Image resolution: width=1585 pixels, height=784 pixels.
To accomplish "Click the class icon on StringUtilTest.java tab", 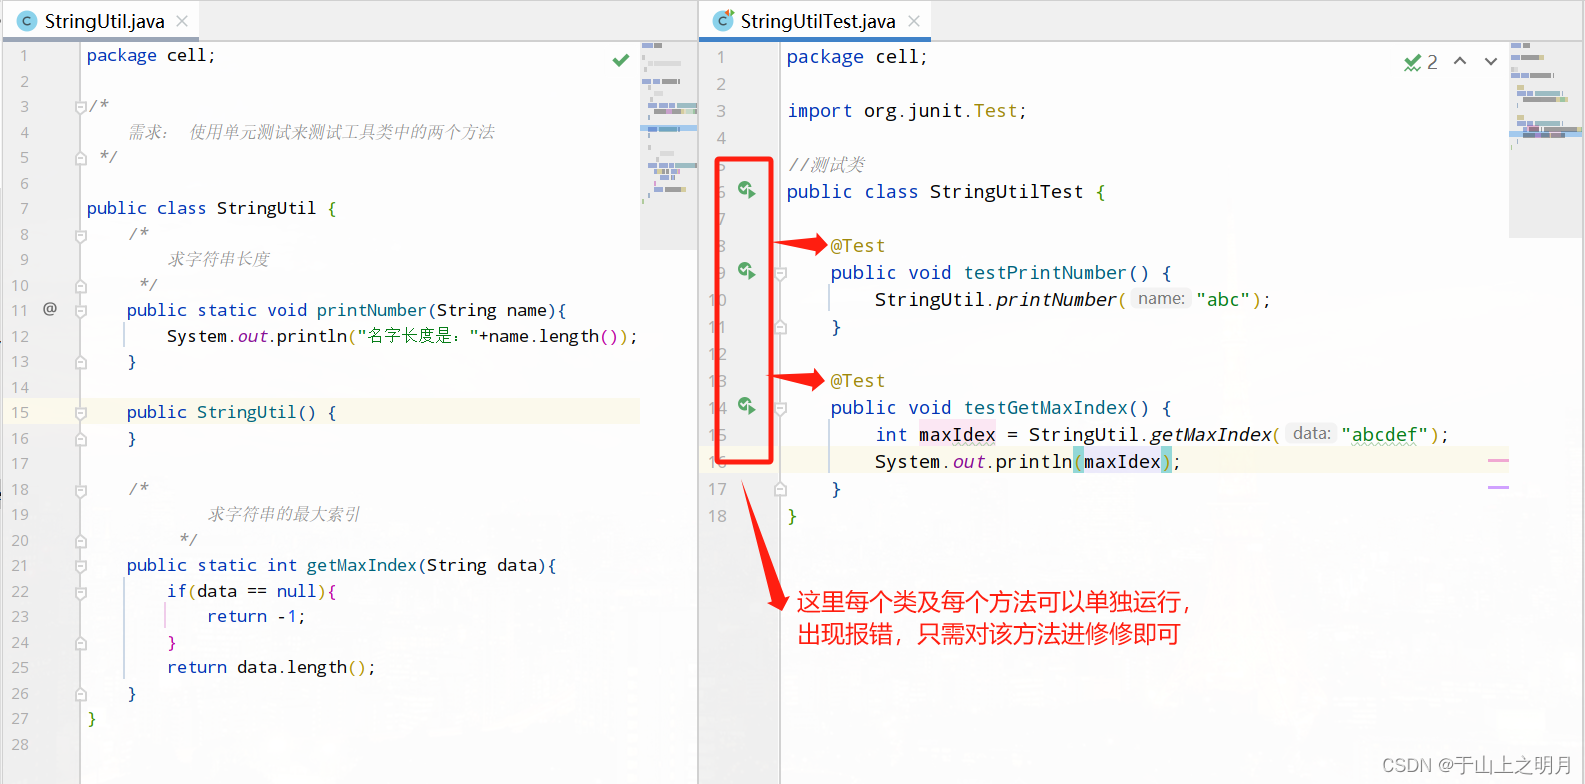I will pos(723,21).
